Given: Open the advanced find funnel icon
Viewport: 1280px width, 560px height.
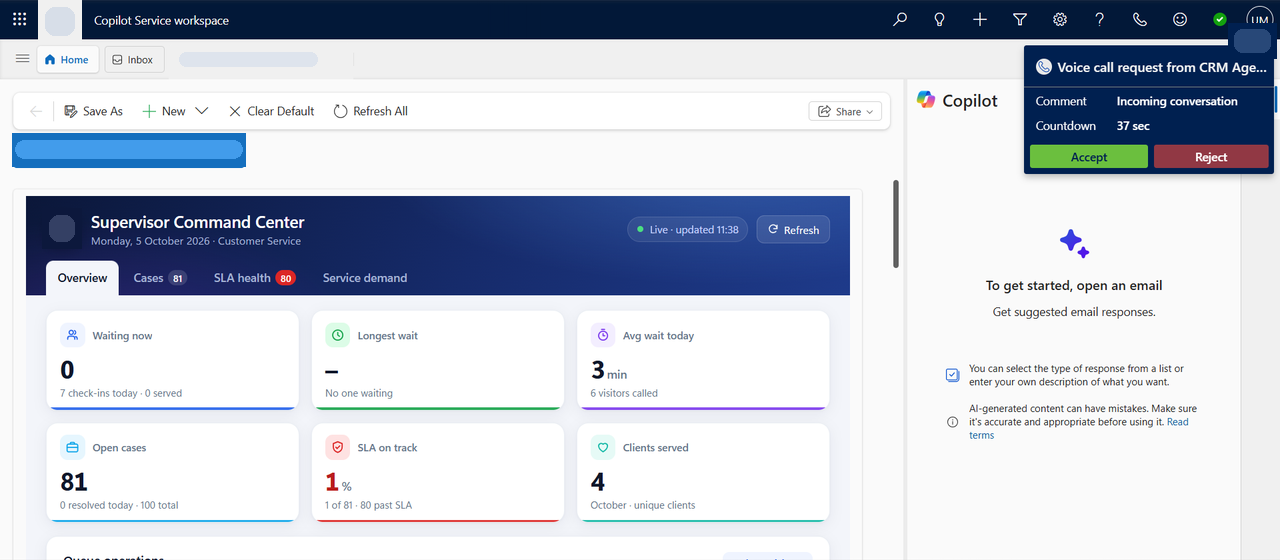Looking at the screenshot, I should point(1020,19).
